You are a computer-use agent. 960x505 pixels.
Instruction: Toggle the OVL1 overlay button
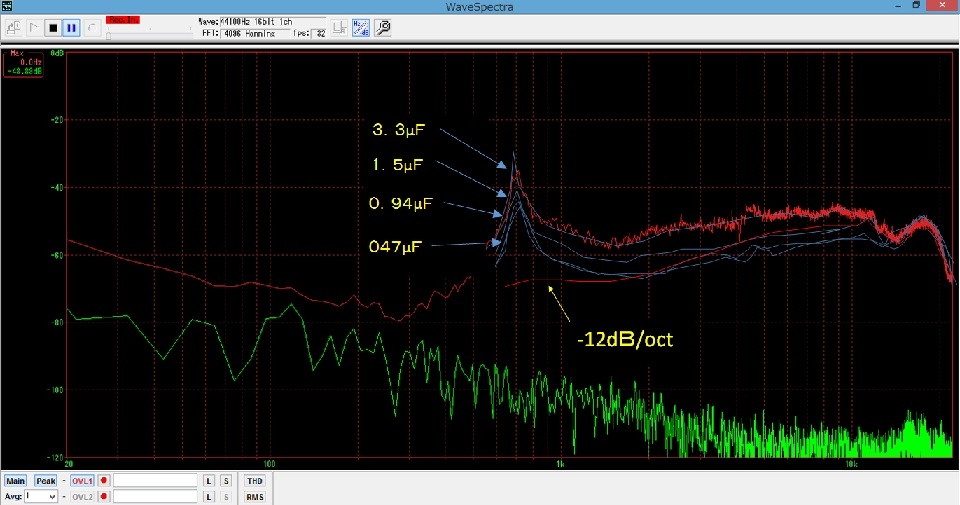(81, 481)
